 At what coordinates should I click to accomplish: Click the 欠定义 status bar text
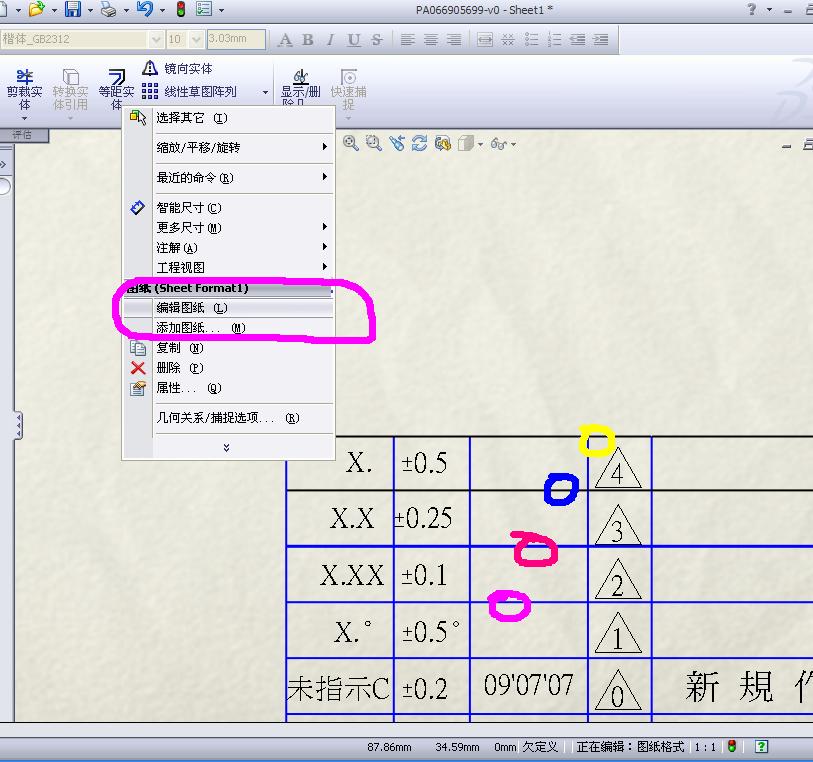[540, 746]
